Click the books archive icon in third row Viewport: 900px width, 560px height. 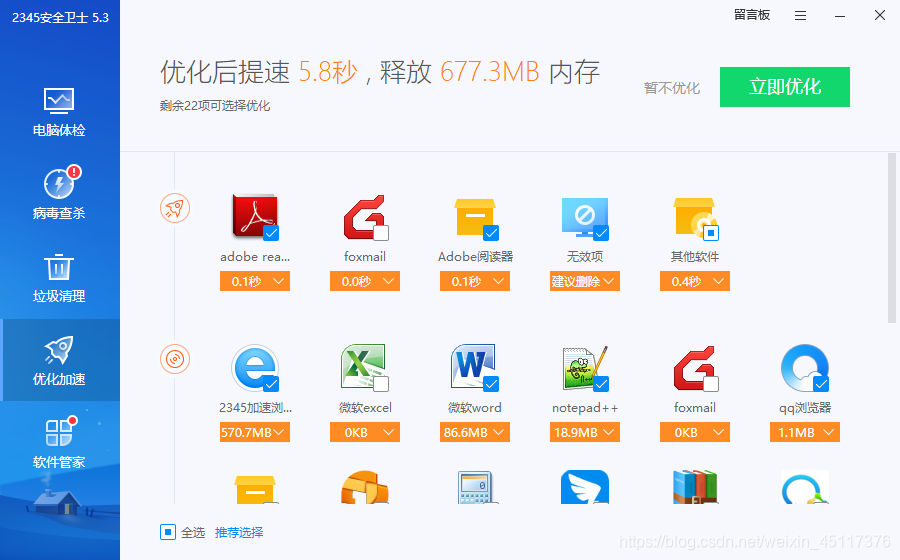pos(695,487)
